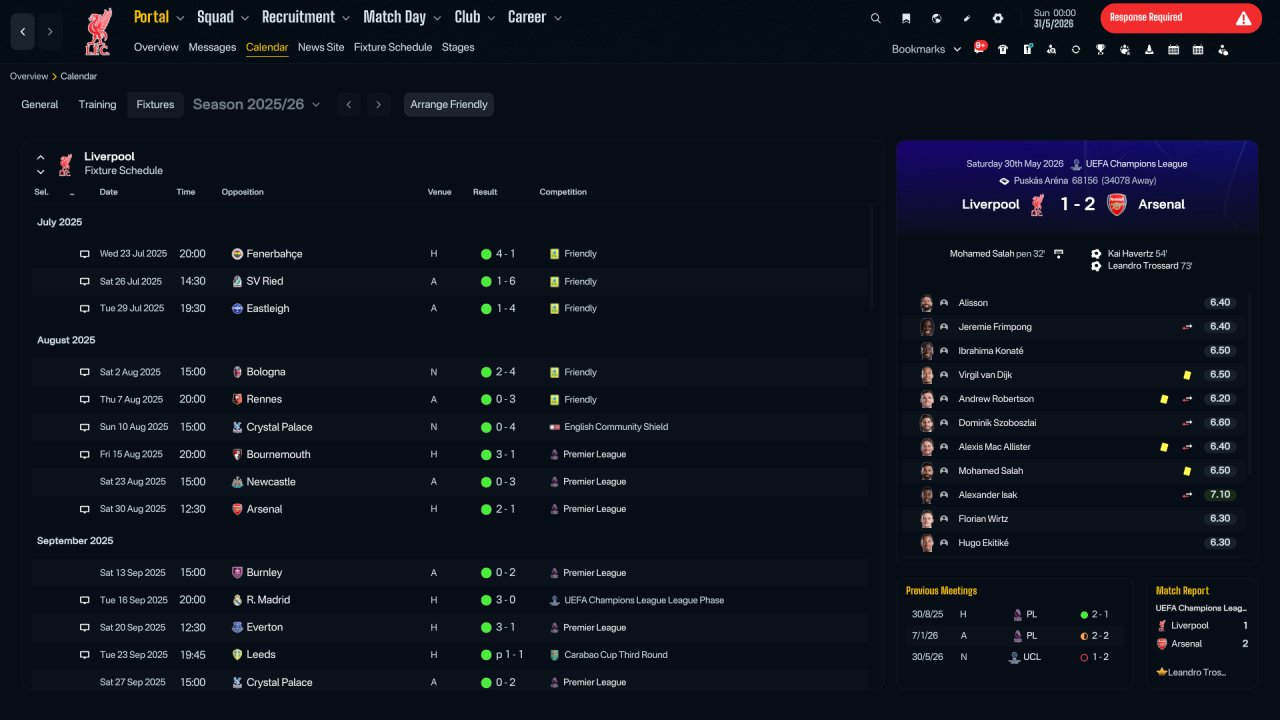
Task: Click the Fenerbahçe opposition name
Action: coord(275,254)
